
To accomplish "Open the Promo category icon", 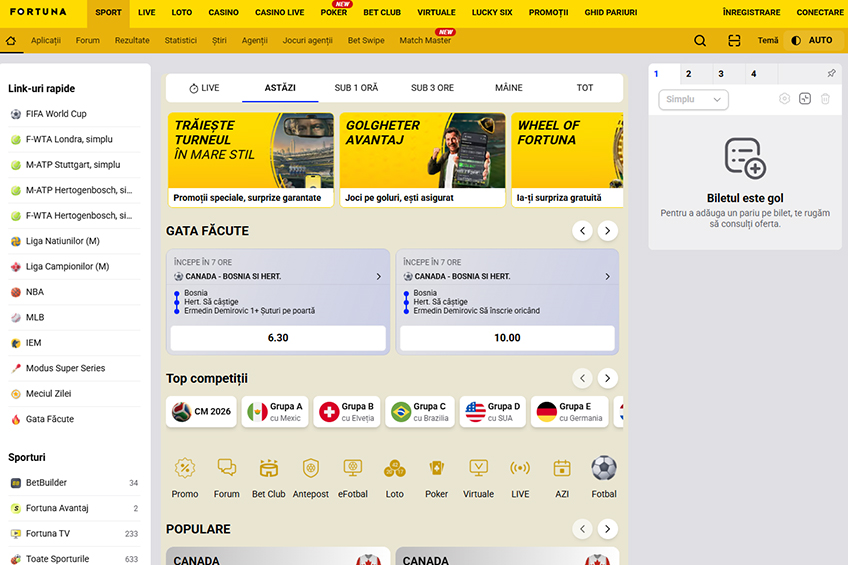I will 185,468.
